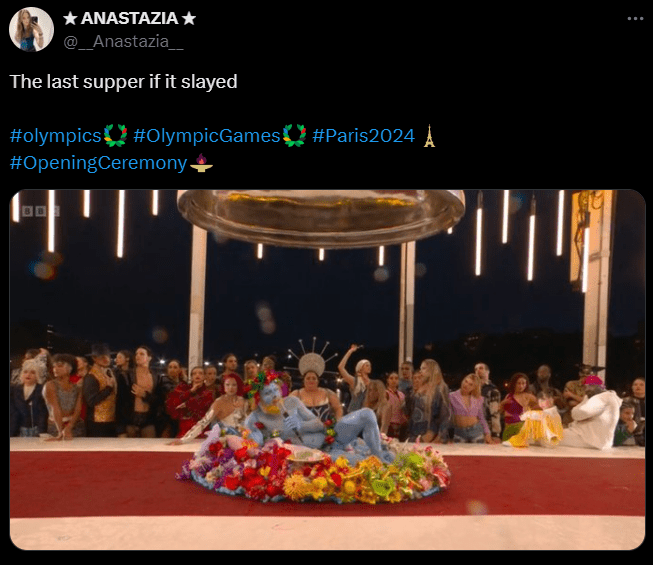Screen dimensions: 653x565
Task: Open the three-dot more options menu
Action: point(635,18)
